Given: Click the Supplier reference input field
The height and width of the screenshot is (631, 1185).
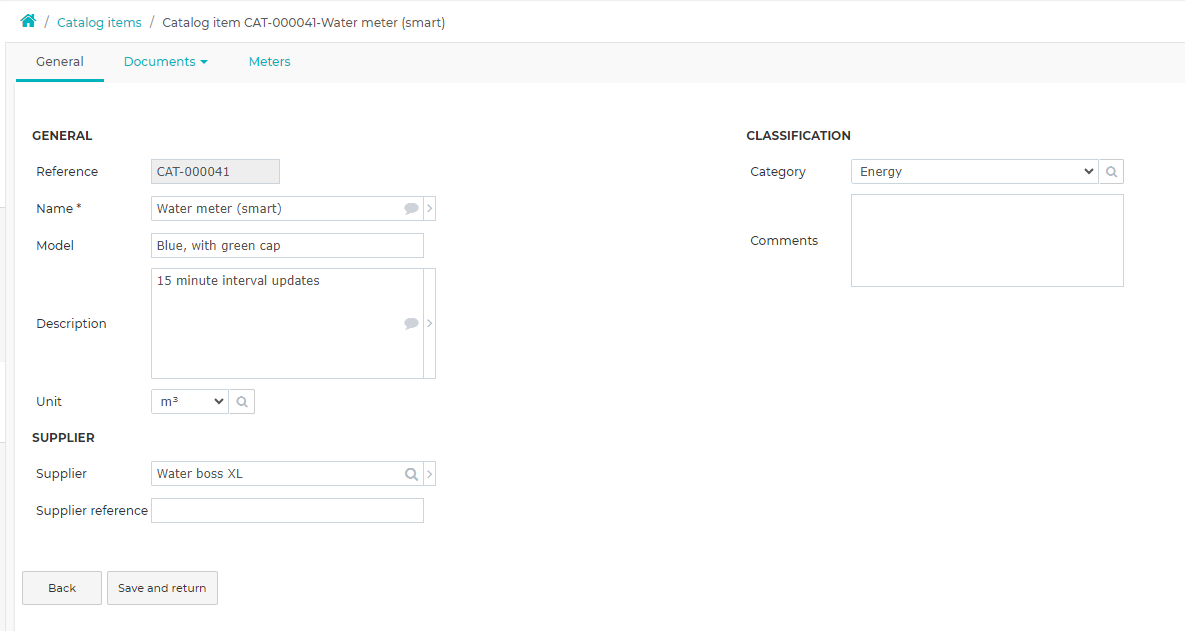Looking at the screenshot, I should 287,511.
